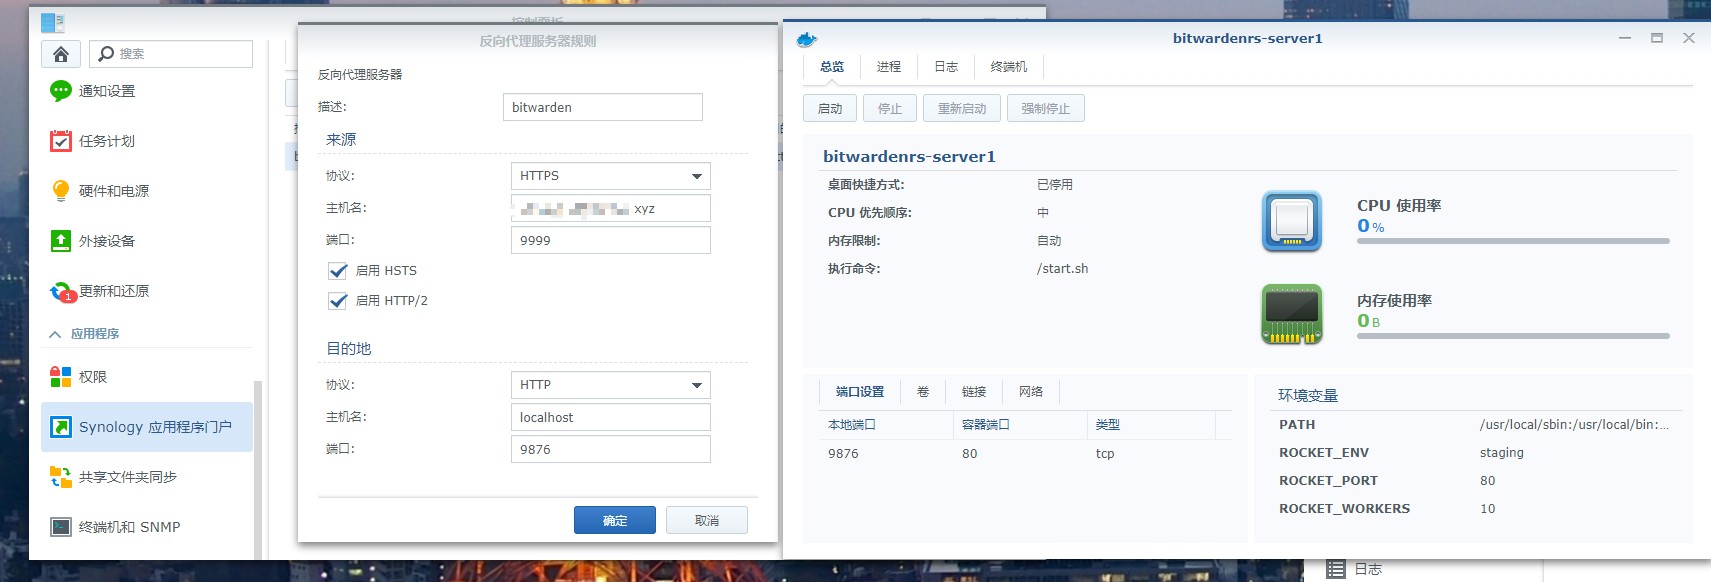Image resolution: width=1711 pixels, height=582 pixels.
Task: Click the Control Panel window title icon
Action: (53, 22)
